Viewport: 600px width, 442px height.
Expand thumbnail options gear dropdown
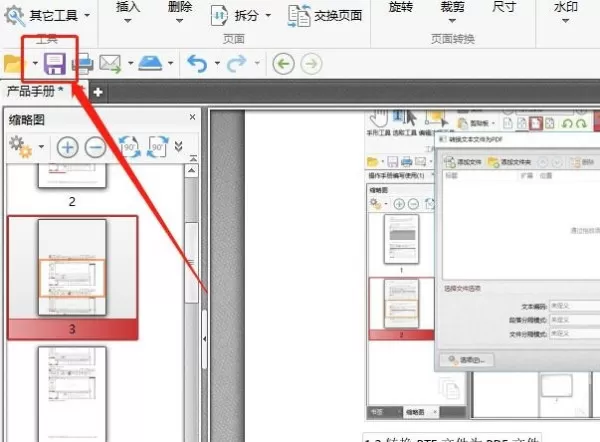click(x=41, y=147)
